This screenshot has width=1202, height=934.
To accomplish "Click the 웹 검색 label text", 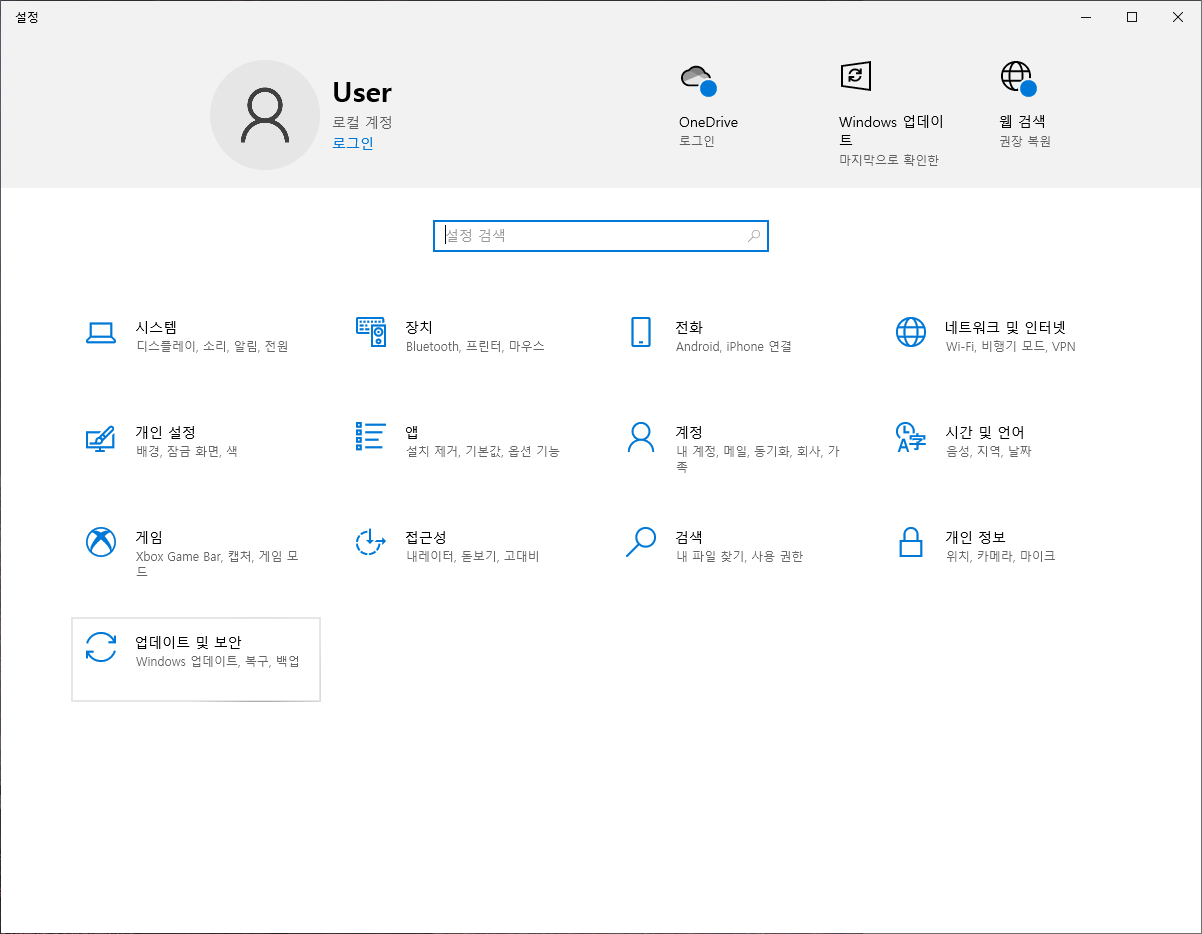I will pos(1022,122).
